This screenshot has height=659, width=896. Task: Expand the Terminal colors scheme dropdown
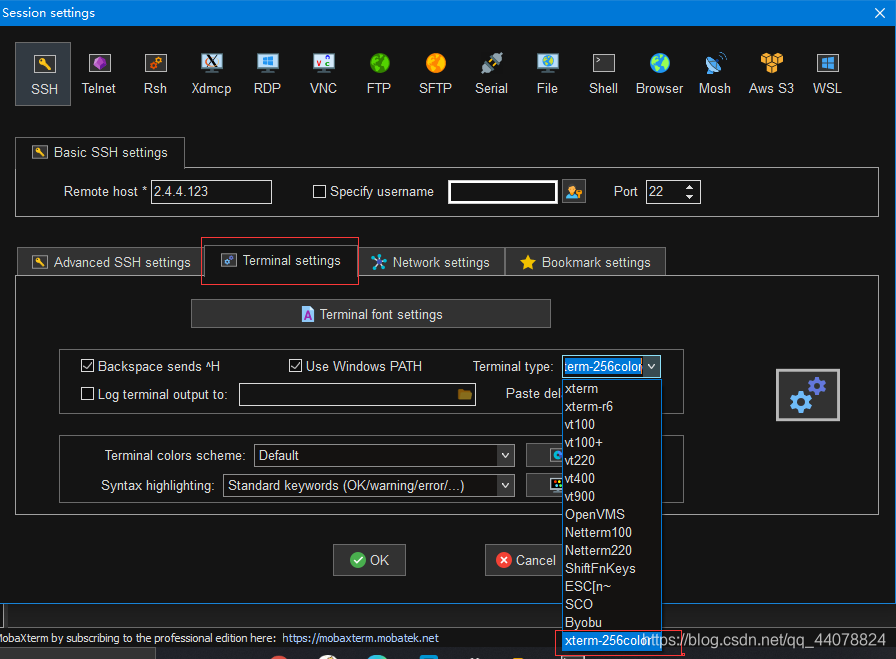pyautogui.click(x=505, y=456)
